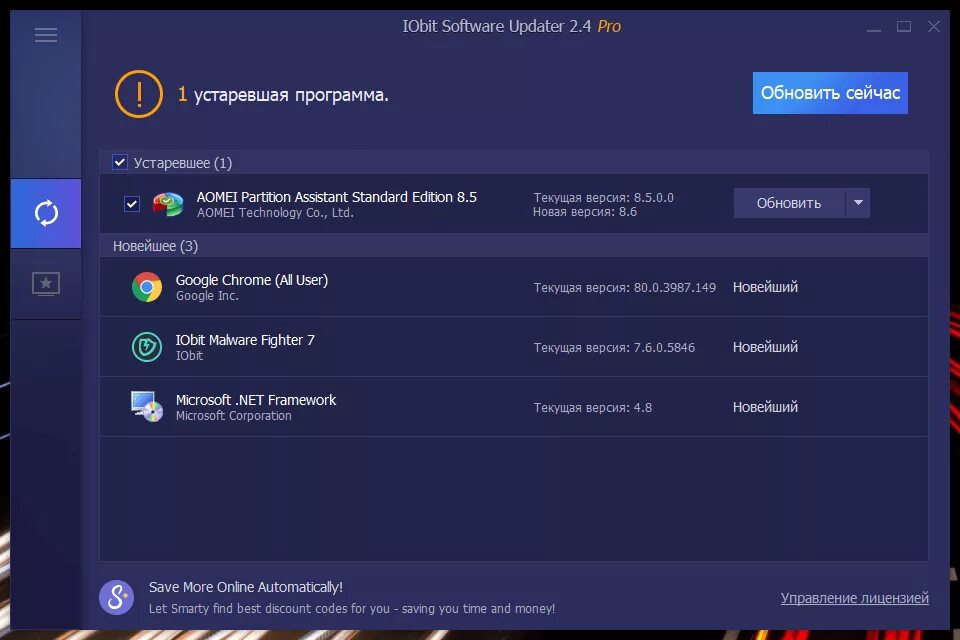The height and width of the screenshot is (640, 960).
Task: Click the AOMEI Partition Assistant icon
Action: click(x=168, y=204)
